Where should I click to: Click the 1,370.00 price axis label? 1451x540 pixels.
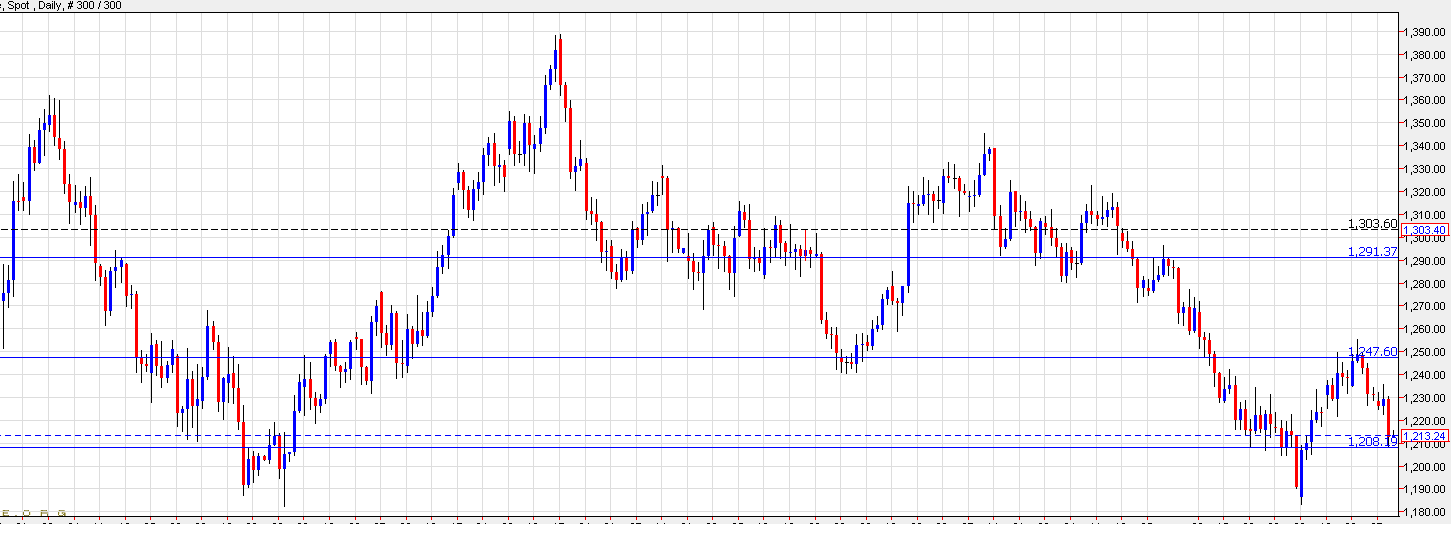tap(1424, 78)
